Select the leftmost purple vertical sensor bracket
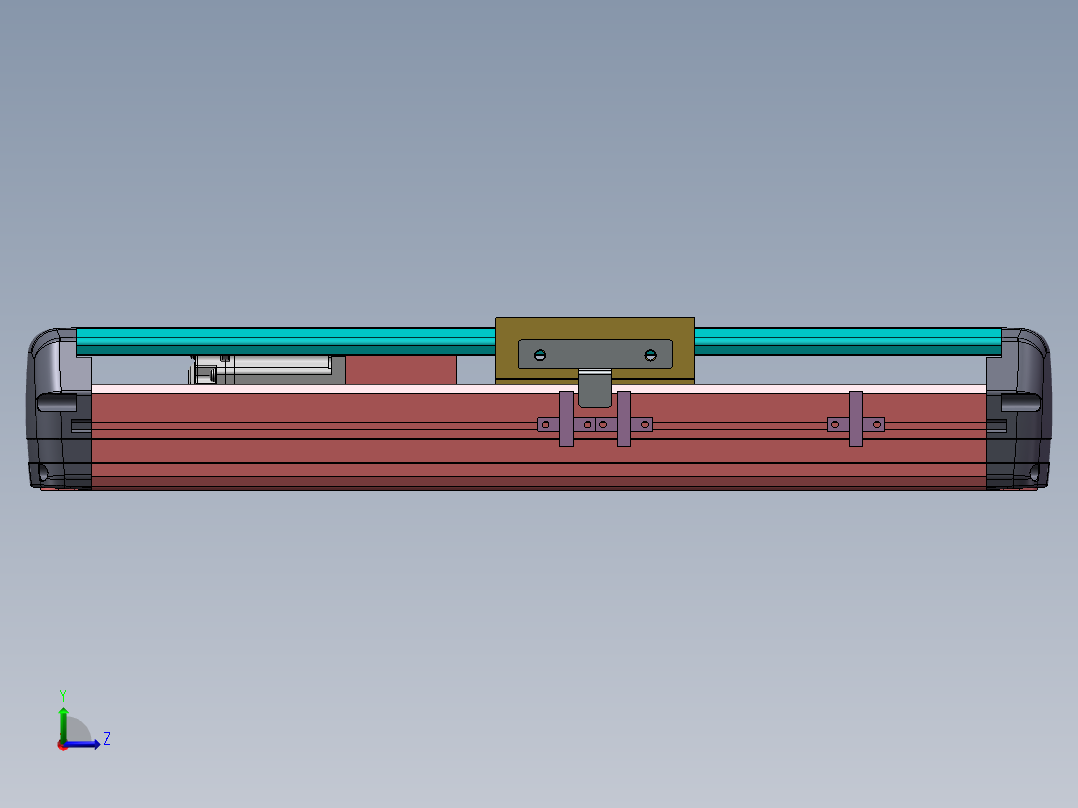 (x=566, y=419)
